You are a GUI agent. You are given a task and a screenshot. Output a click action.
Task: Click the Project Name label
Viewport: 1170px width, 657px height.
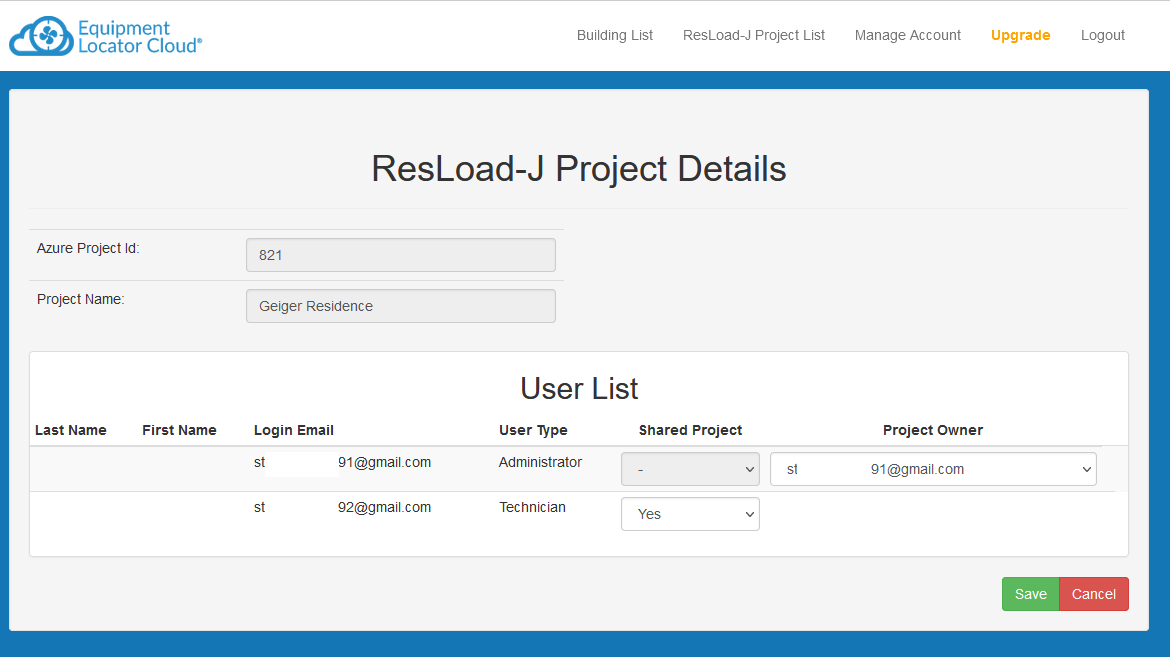click(x=81, y=299)
